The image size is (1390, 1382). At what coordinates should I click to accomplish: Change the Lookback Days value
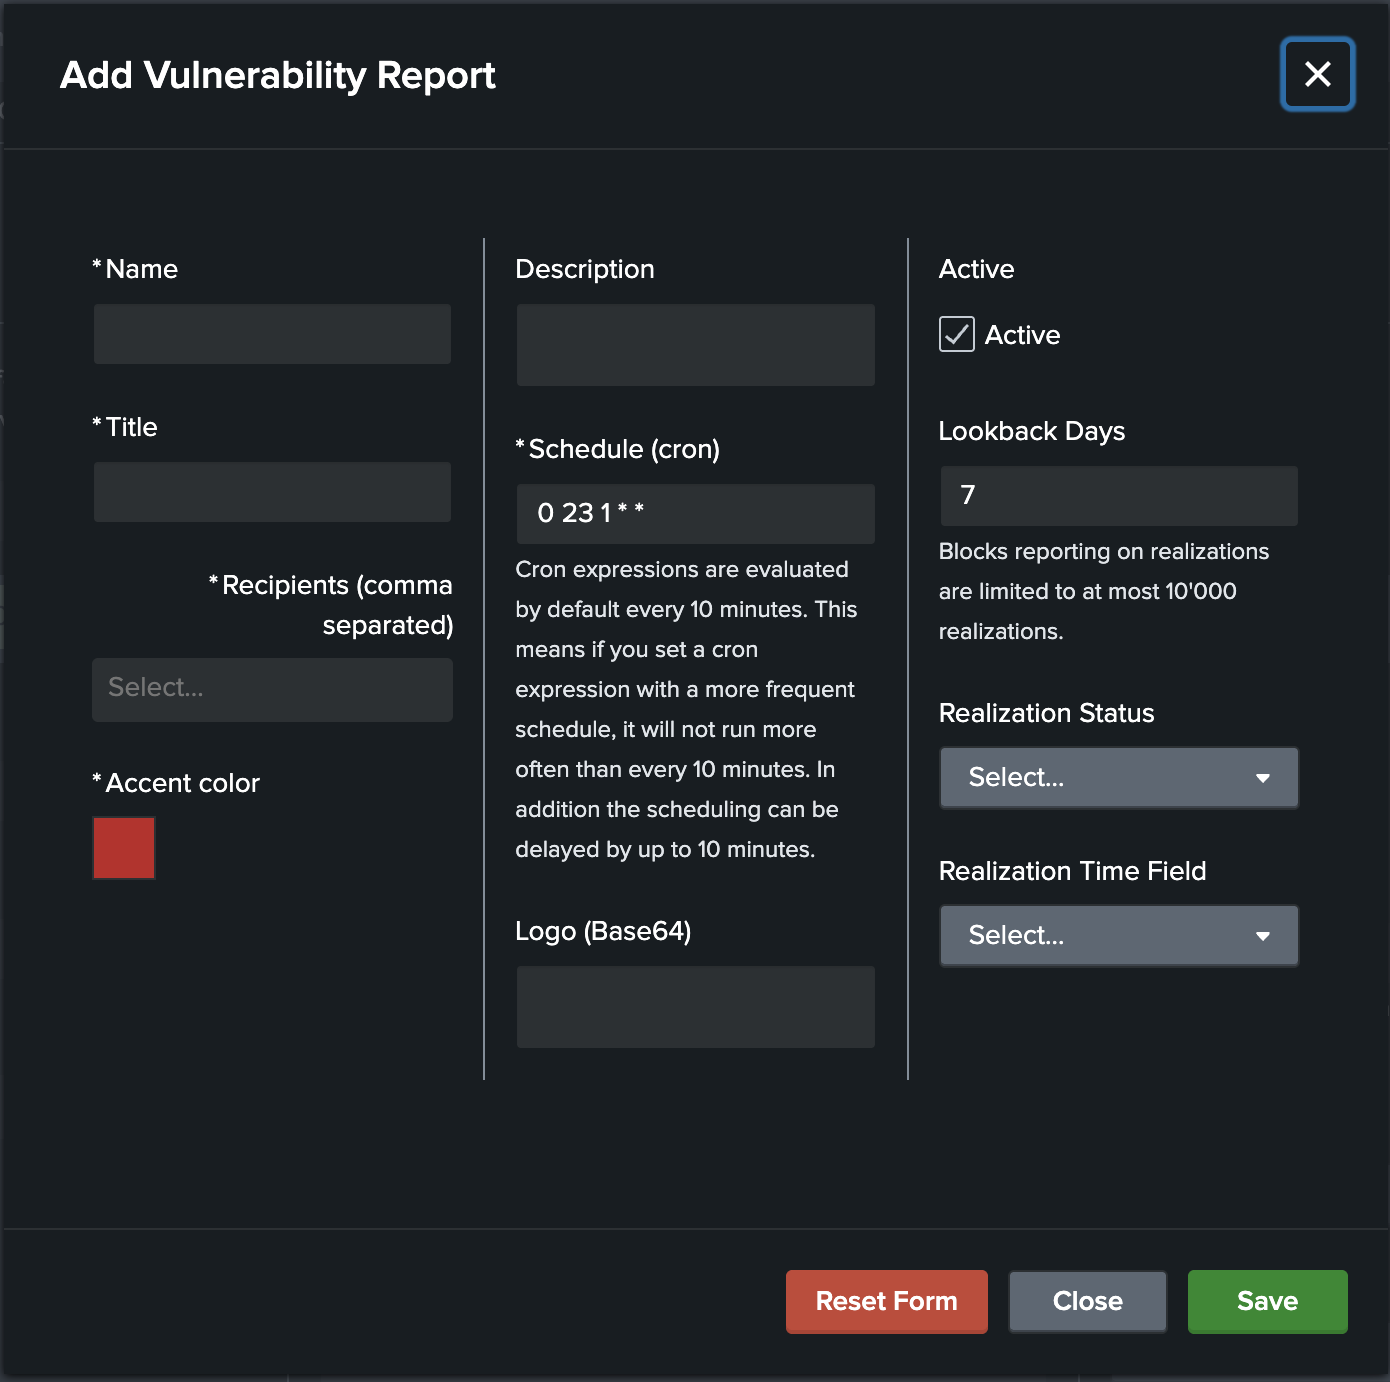pyautogui.click(x=1117, y=495)
